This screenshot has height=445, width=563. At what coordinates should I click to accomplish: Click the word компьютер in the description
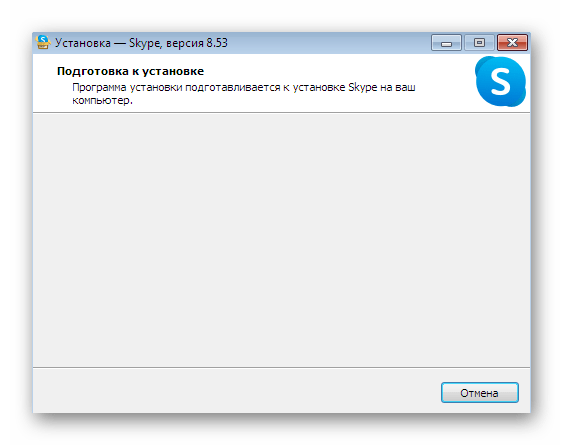[x=102, y=101]
